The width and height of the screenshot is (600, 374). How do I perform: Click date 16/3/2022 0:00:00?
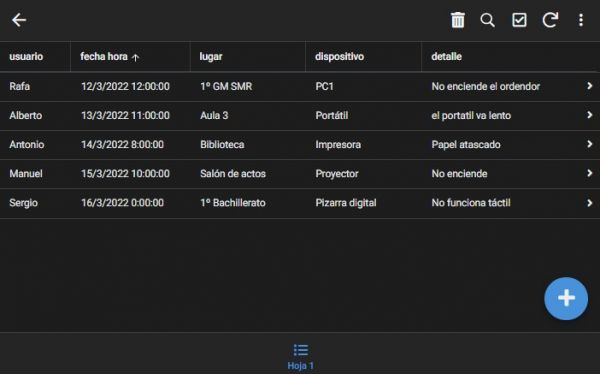(x=122, y=203)
